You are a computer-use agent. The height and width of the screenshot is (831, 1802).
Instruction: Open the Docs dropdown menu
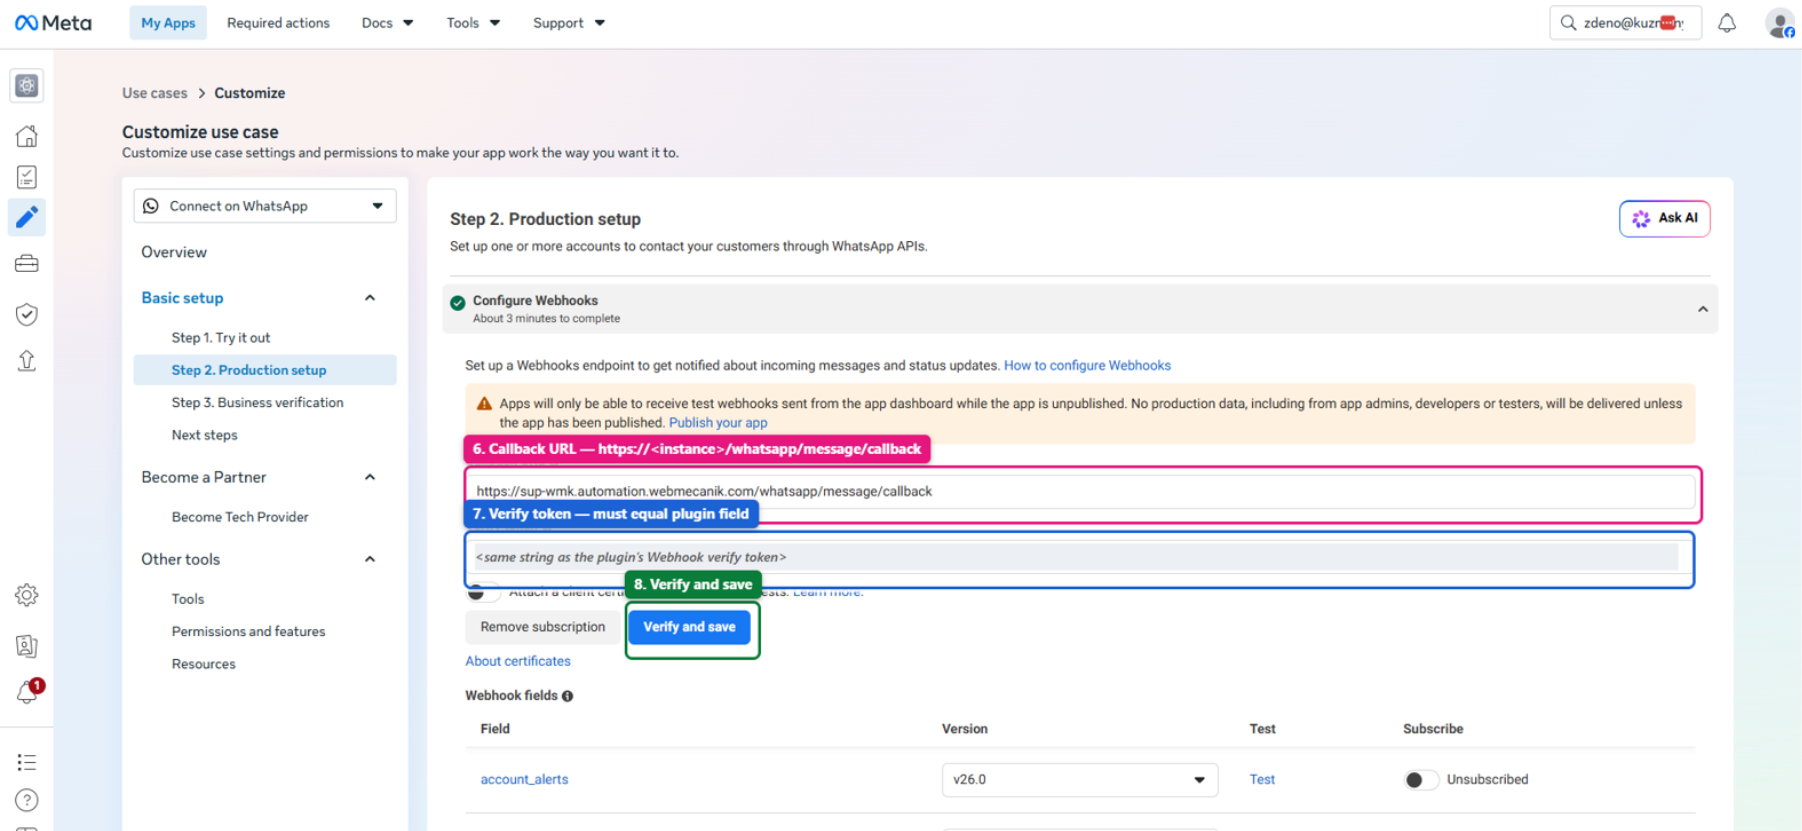pos(387,23)
